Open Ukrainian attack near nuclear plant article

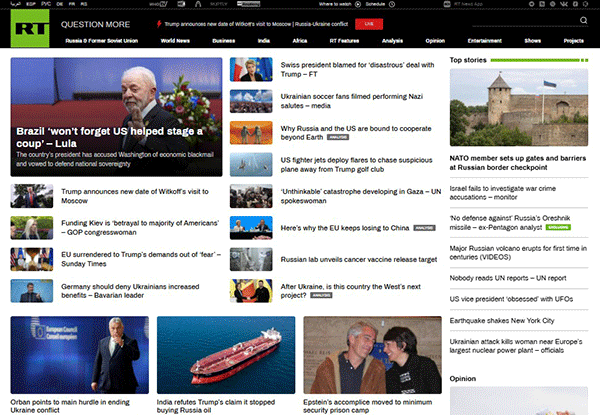(x=516, y=346)
